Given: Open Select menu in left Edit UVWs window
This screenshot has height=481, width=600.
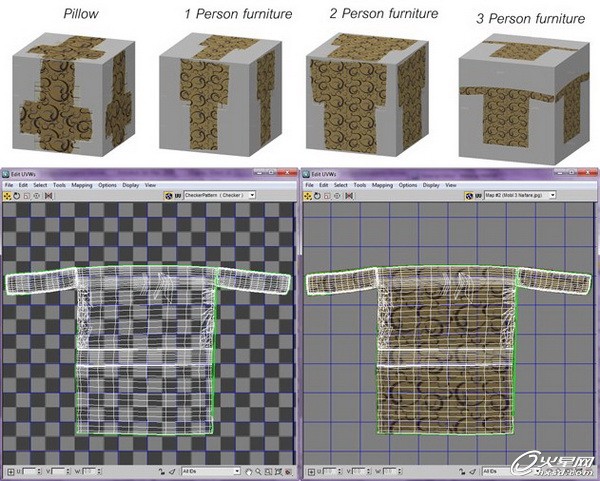Looking at the screenshot, I should point(40,185).
